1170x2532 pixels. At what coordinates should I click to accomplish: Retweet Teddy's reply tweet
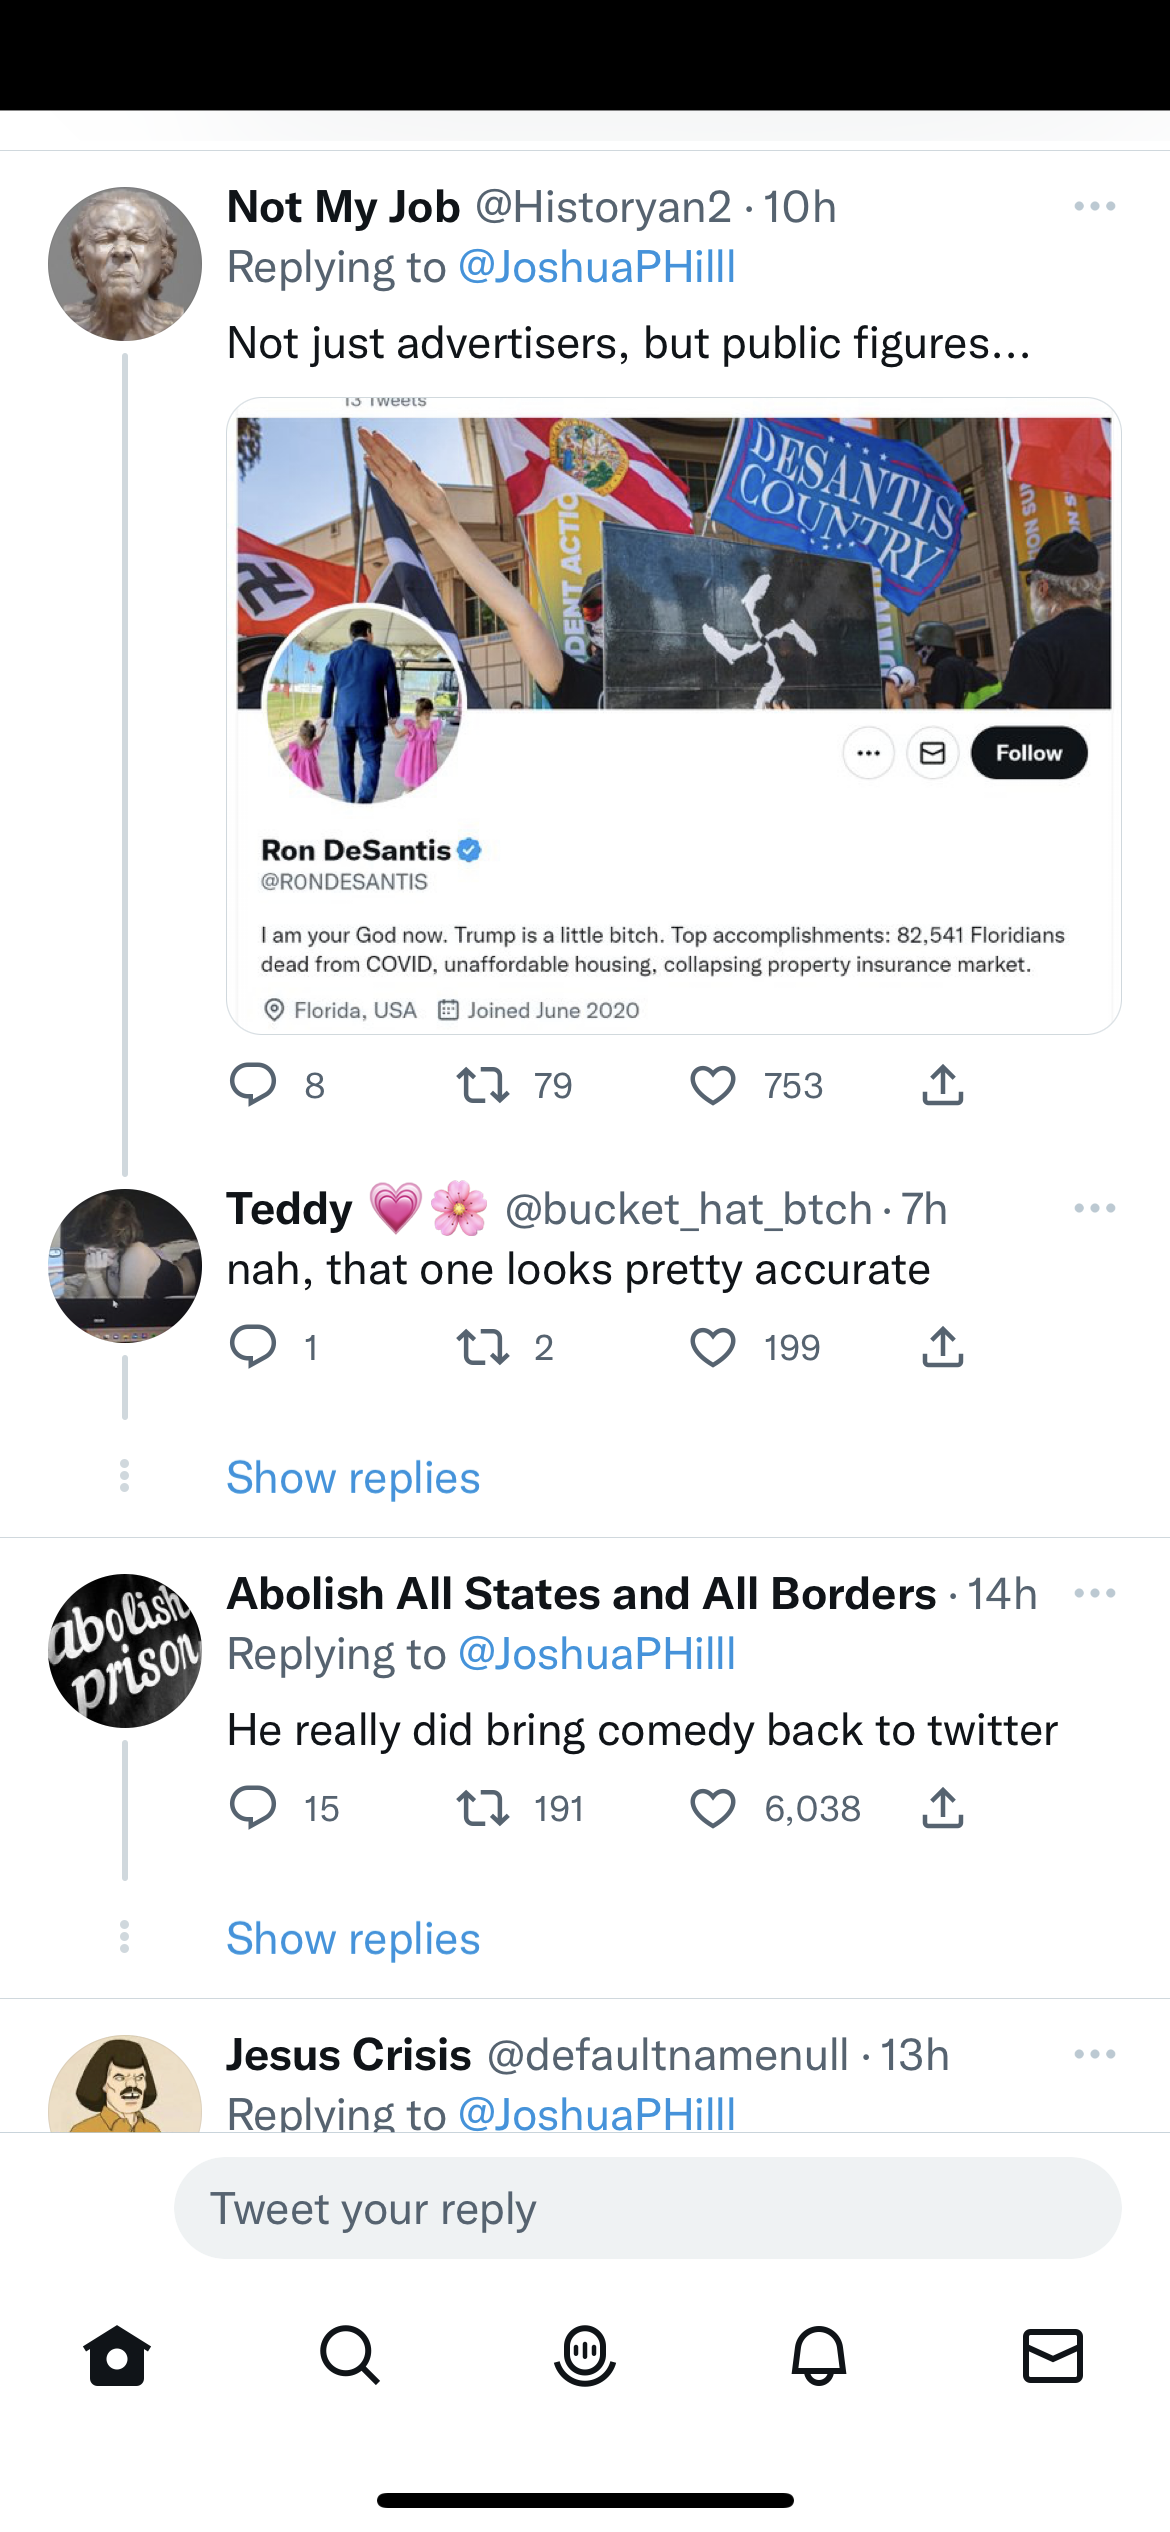(x=483, y=1348)
